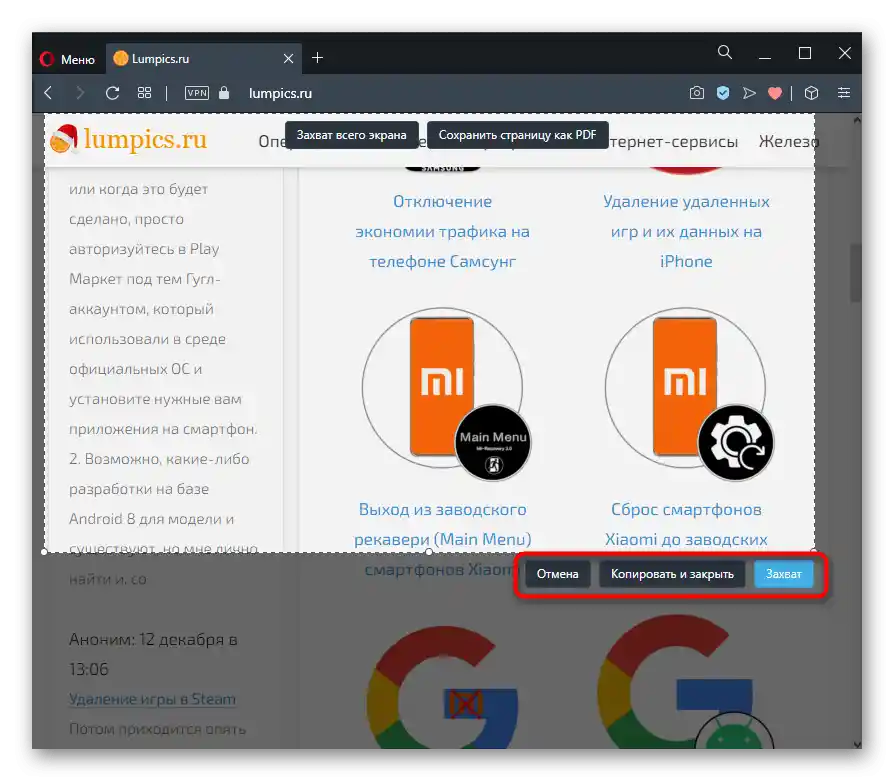Maximize the Opera window
This screenshot has height=781, width=894.
(x=805, y=54)
